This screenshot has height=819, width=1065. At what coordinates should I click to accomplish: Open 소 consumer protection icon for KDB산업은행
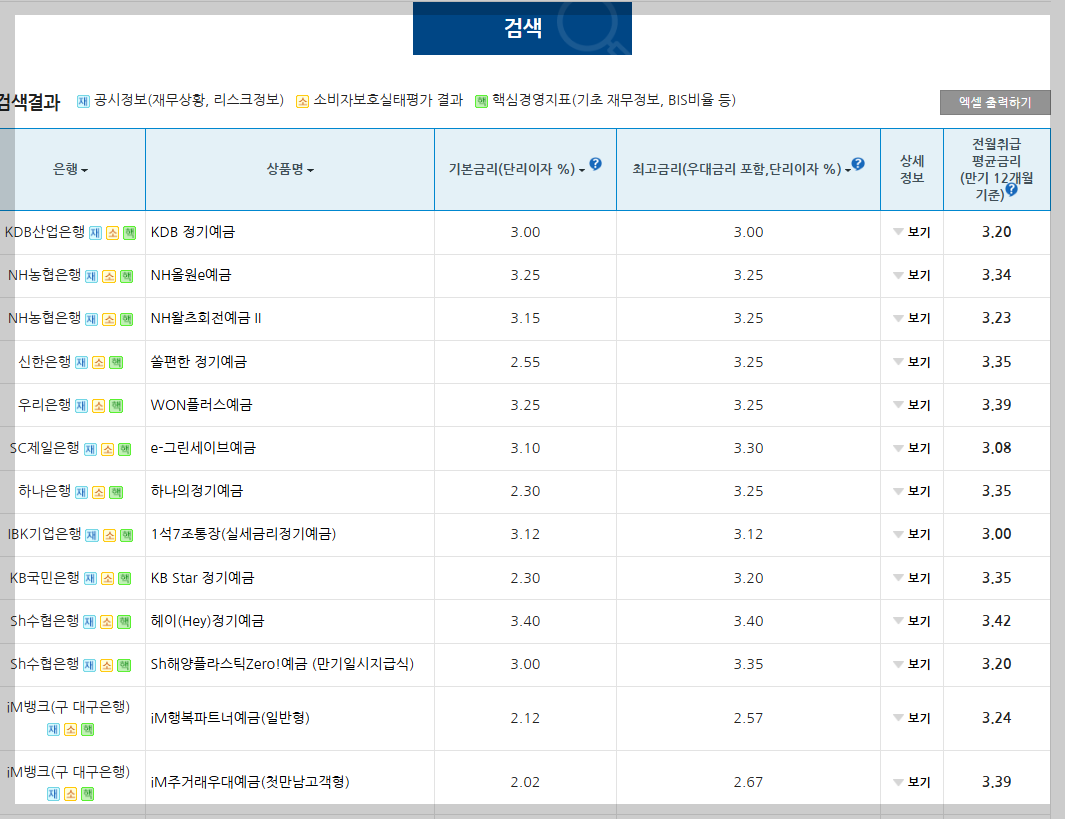113,233
